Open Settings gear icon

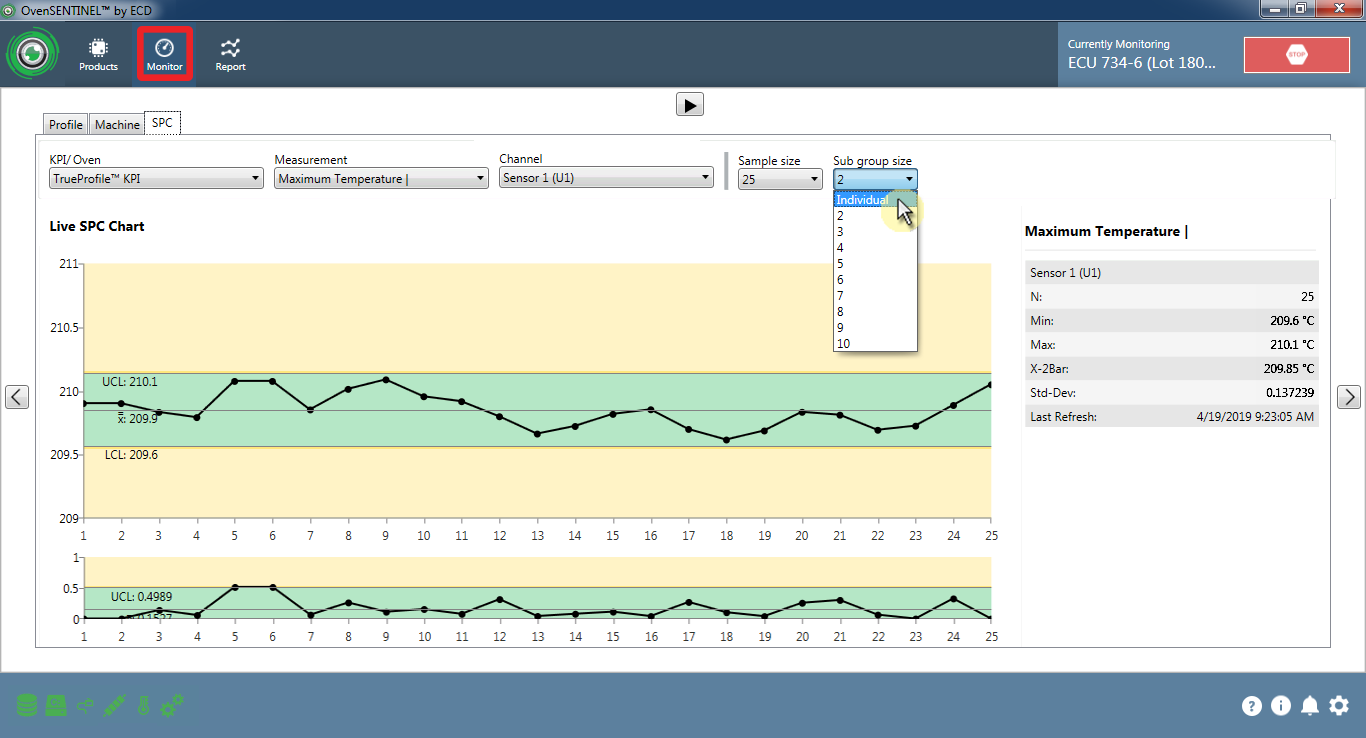[1339, 706]
